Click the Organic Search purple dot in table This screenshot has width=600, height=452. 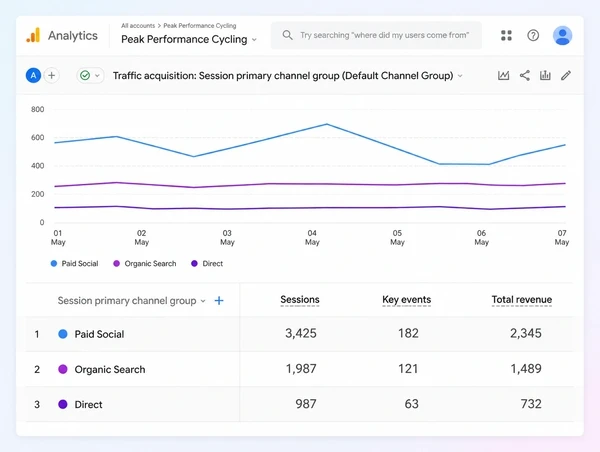pyautogui.click(x=63, y=369)
